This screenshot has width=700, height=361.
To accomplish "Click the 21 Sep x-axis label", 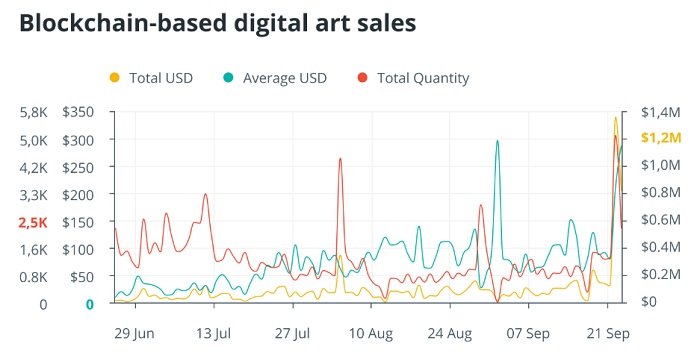I will (608, 334).
